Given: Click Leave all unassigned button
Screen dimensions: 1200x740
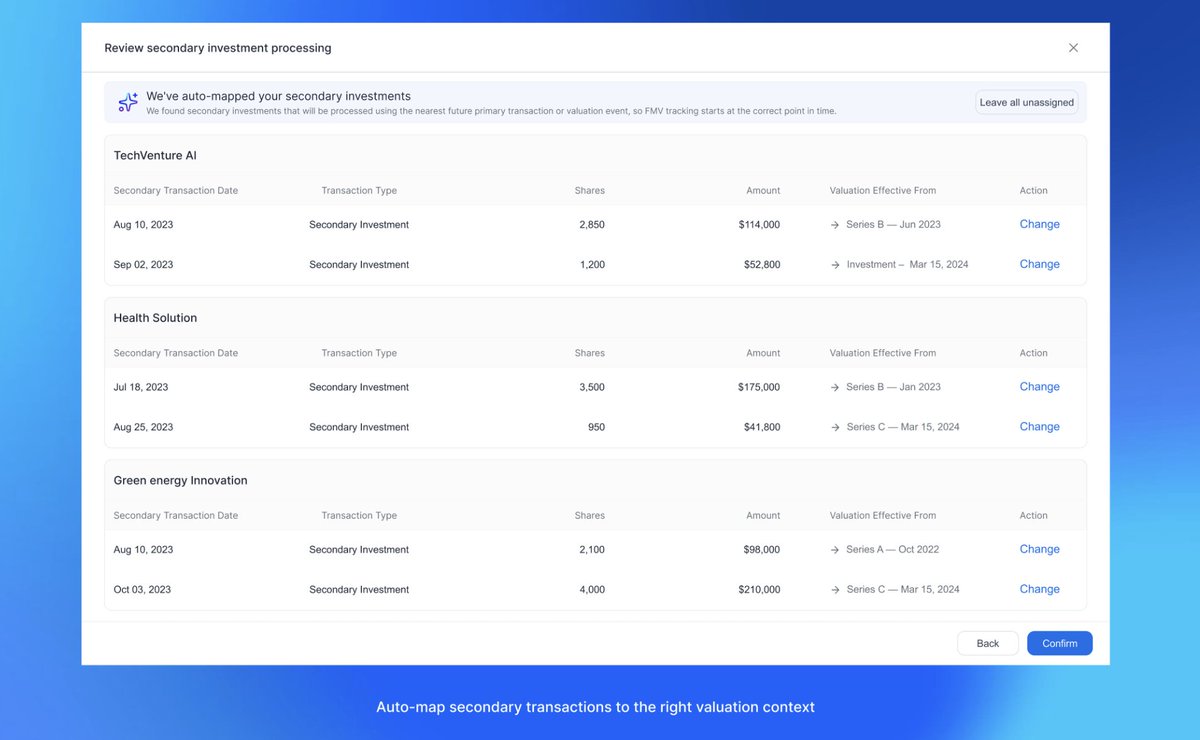Looking at the screenshot, I should [x=1027, y=102].
